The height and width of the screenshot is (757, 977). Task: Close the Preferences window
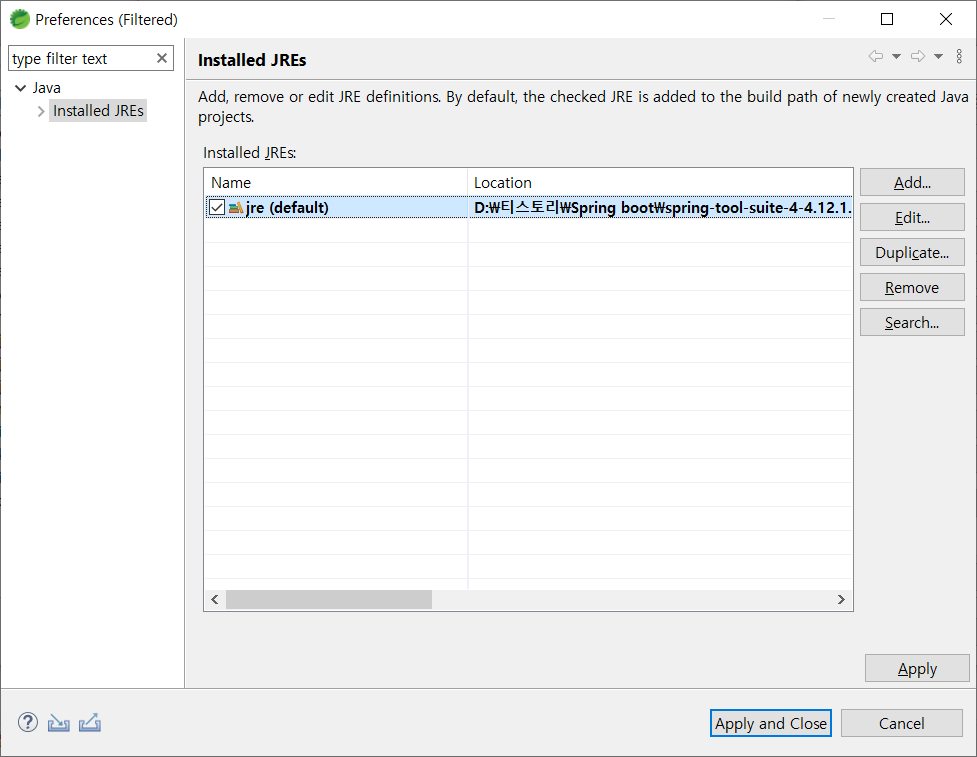(x=945, y=19)
